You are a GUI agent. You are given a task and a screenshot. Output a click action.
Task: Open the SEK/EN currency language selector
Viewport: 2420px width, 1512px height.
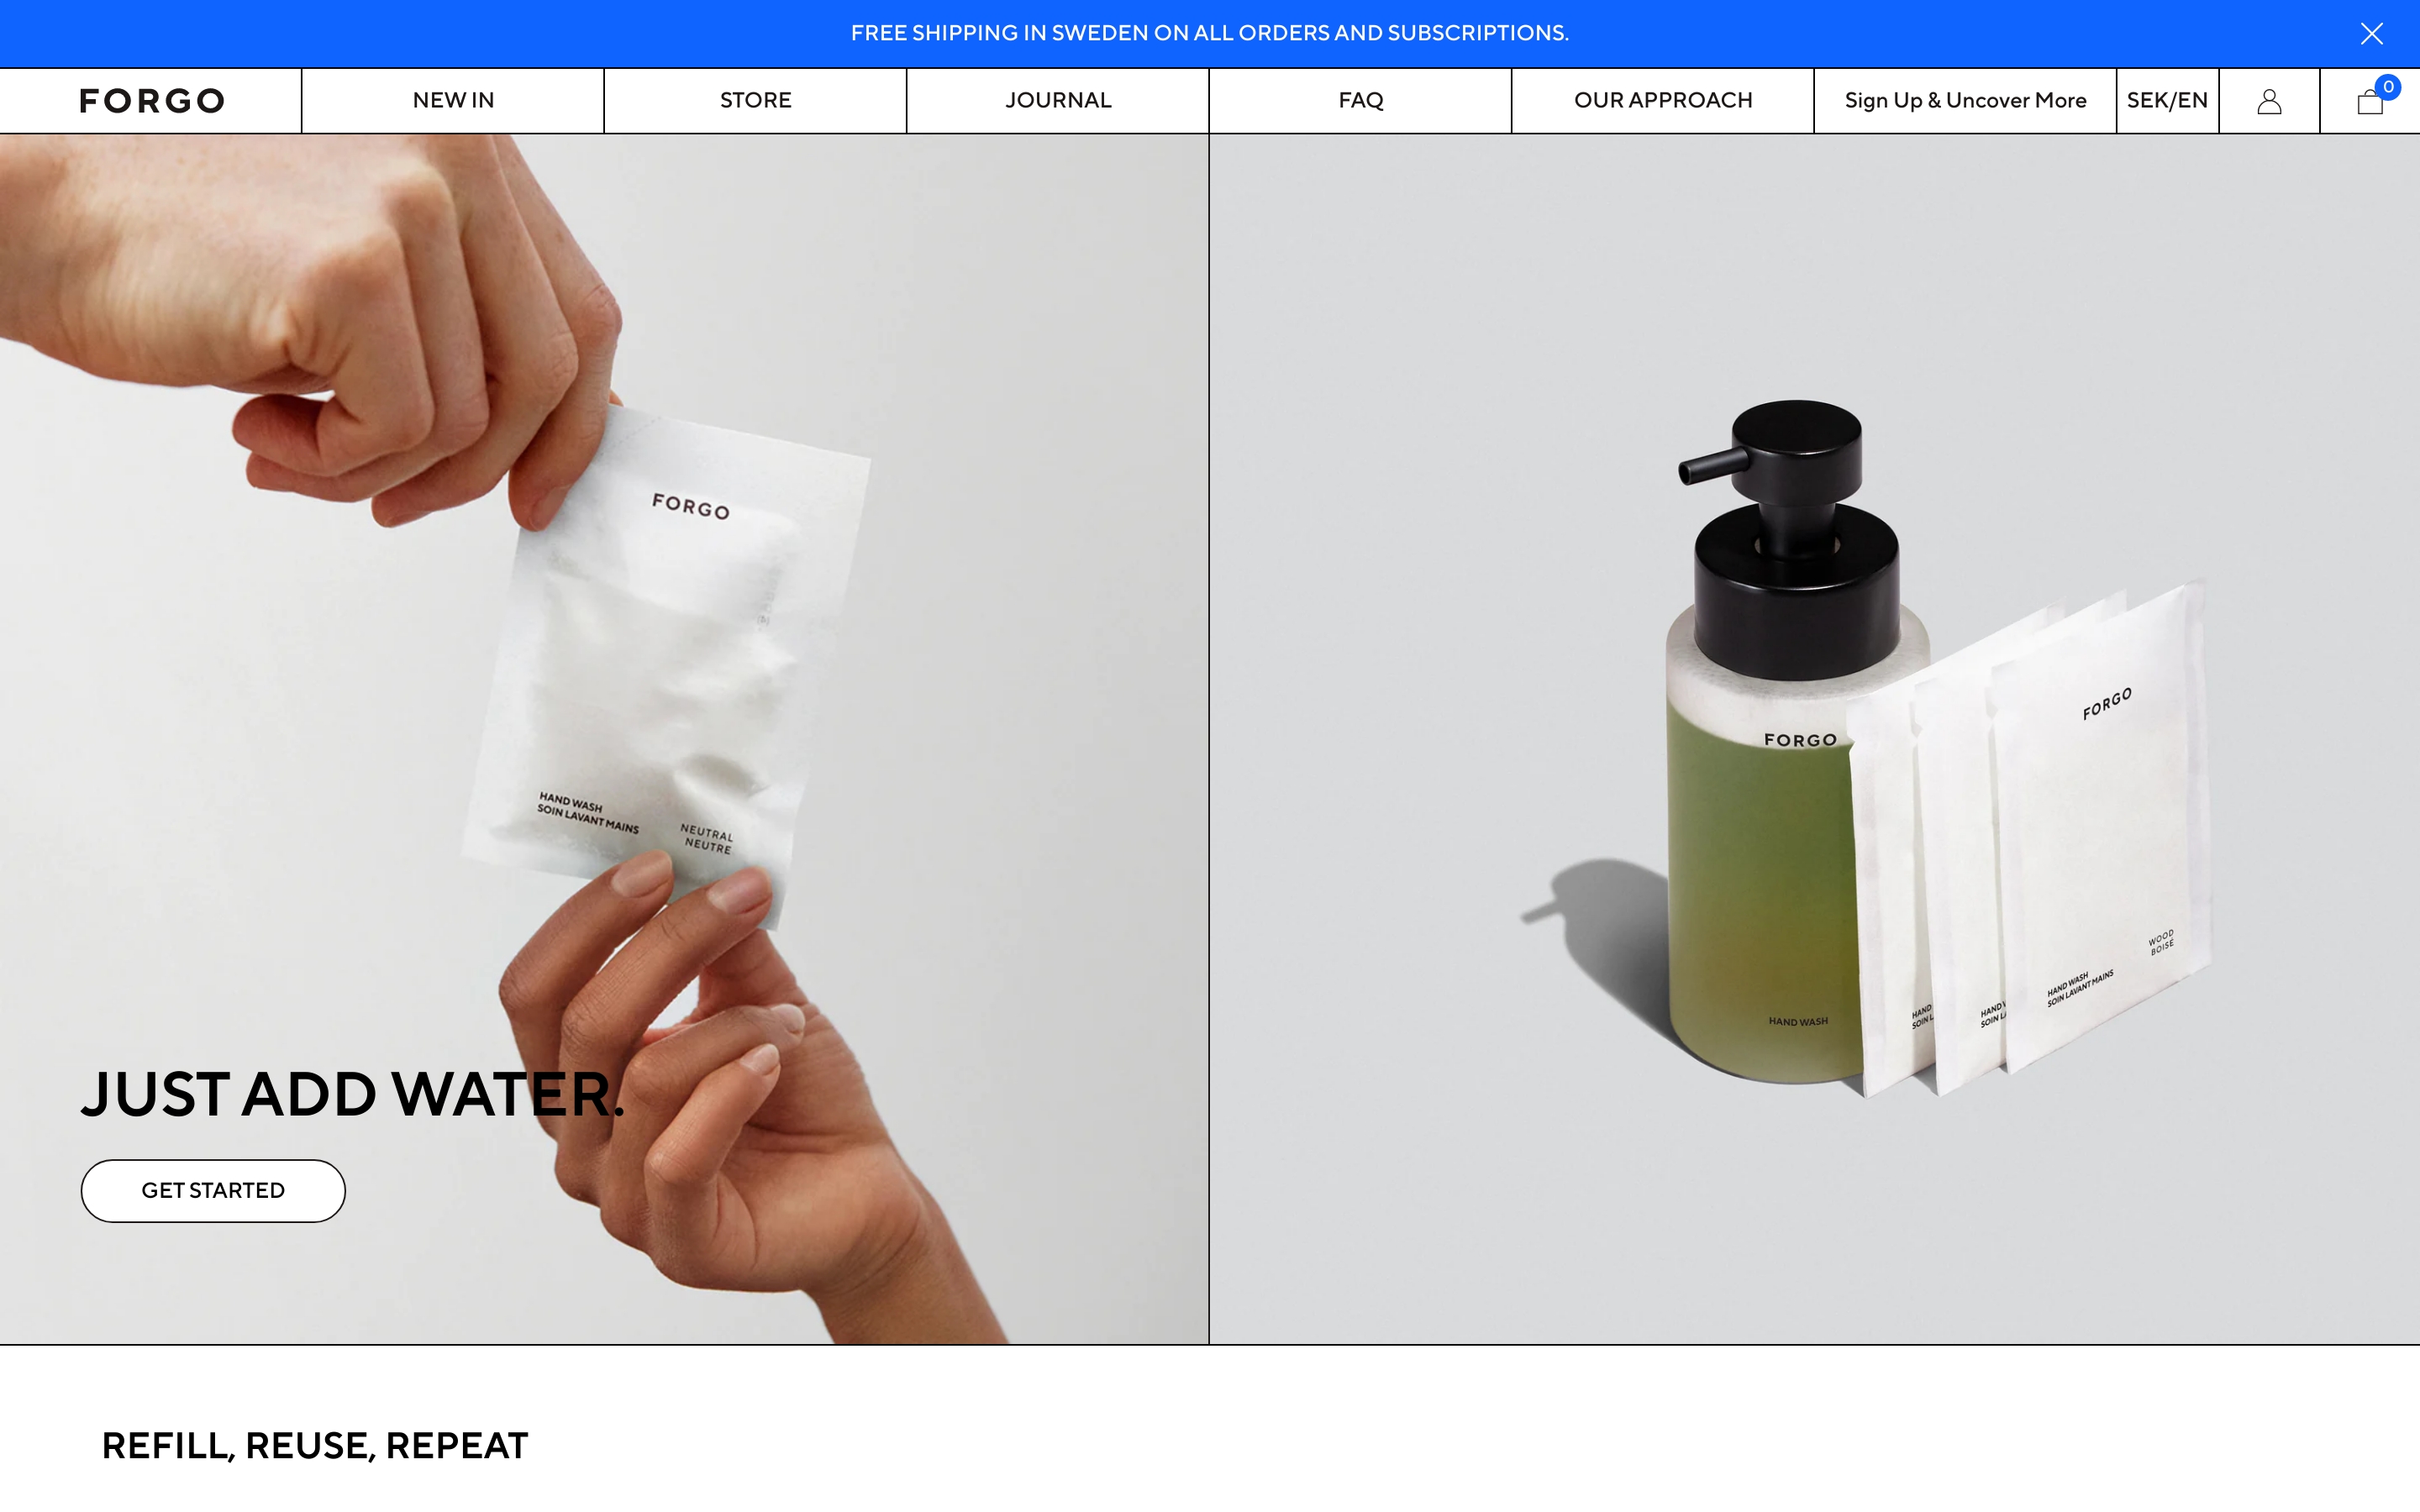[x=2167, y=101]
